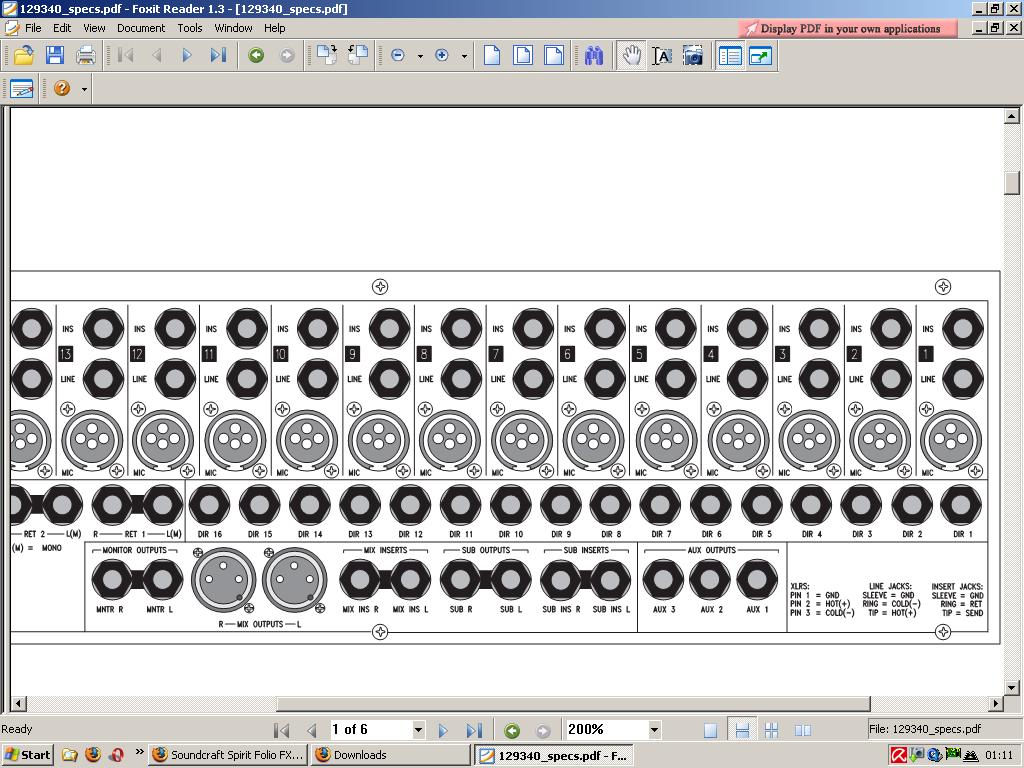Screen dimensions: 1024x768
Task: Open the red Avira tray icon
Action: tap(899, 756)
